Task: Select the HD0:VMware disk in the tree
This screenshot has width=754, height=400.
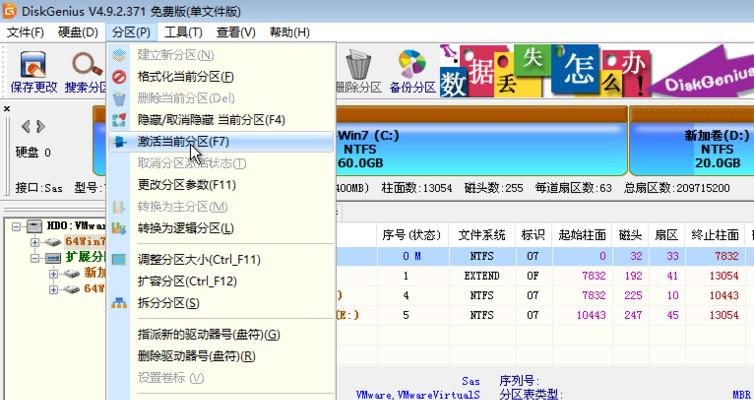Action: click(76, 225)
